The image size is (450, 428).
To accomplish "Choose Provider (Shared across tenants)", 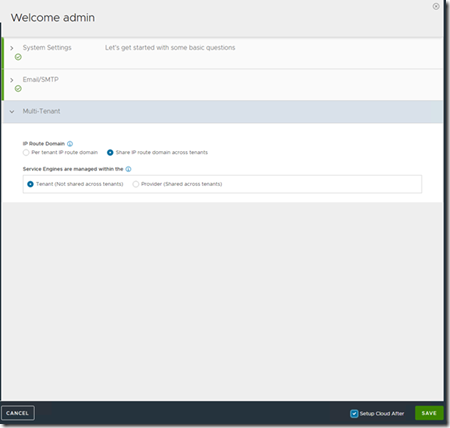I will click(x=136, y=184).
